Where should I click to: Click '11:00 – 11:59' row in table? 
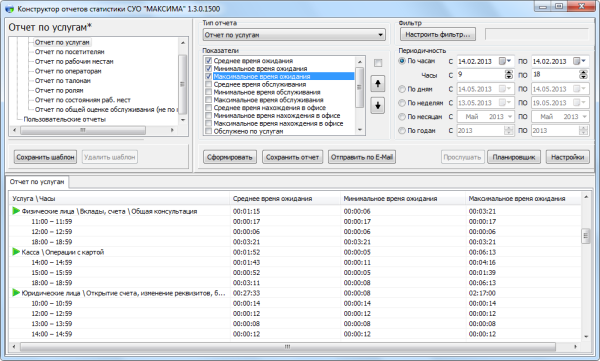295,221
